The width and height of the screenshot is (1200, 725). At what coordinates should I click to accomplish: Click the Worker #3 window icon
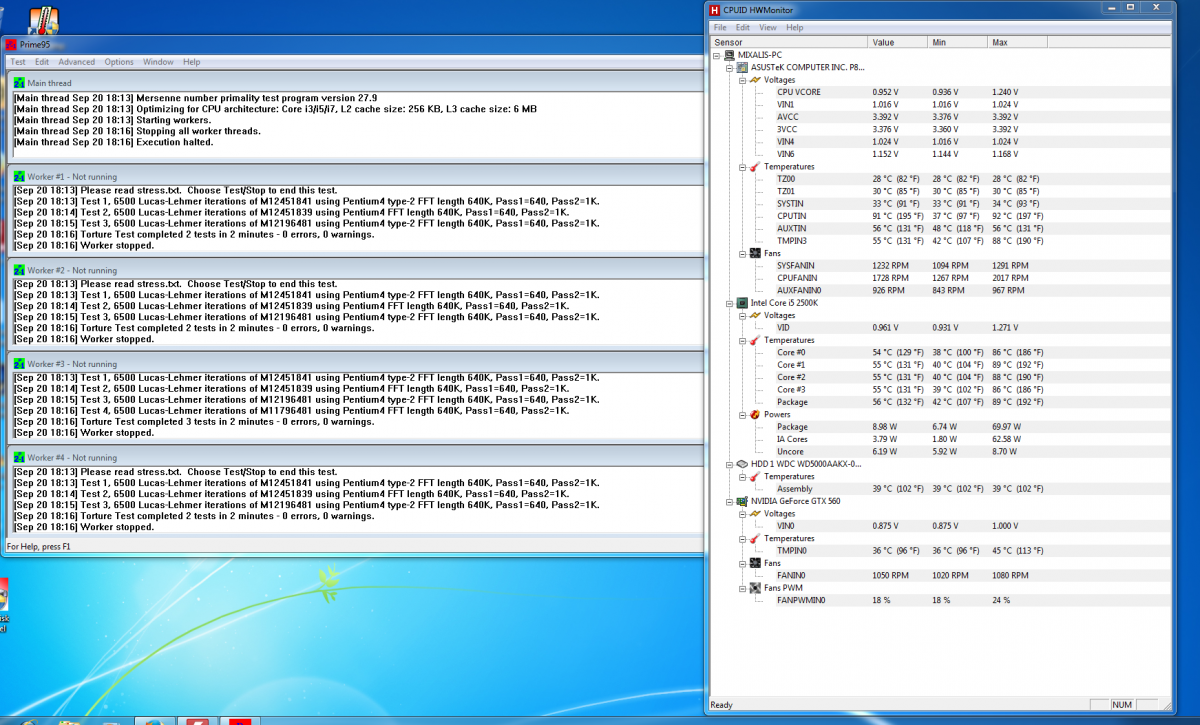pos(19,364)
